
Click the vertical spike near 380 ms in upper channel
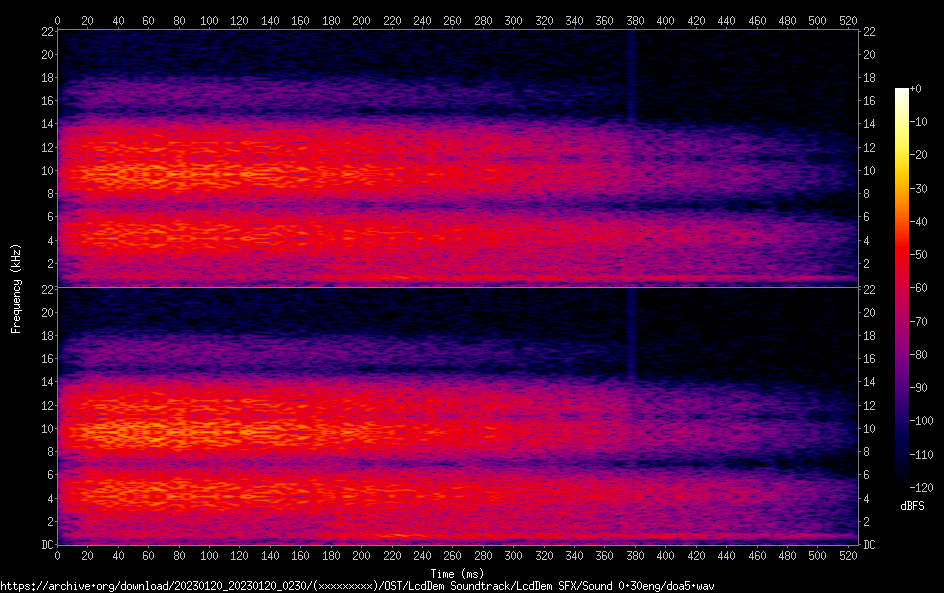point(631,80)
